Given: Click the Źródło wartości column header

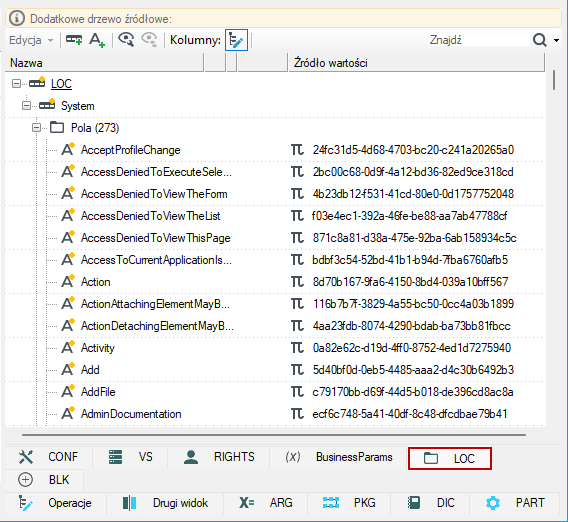Looking at the screenshot, I should pos(417,63).
